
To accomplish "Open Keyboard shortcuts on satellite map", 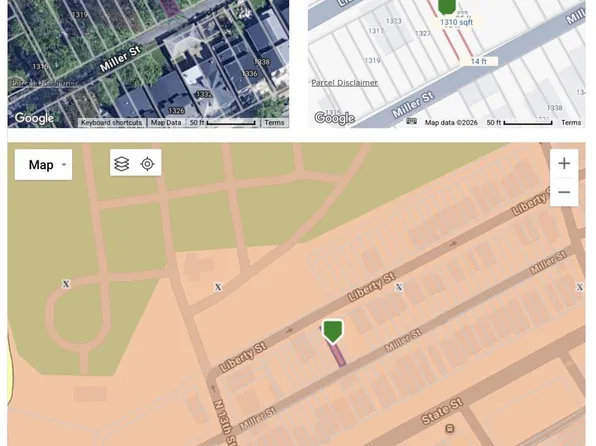I will point(111,122).
